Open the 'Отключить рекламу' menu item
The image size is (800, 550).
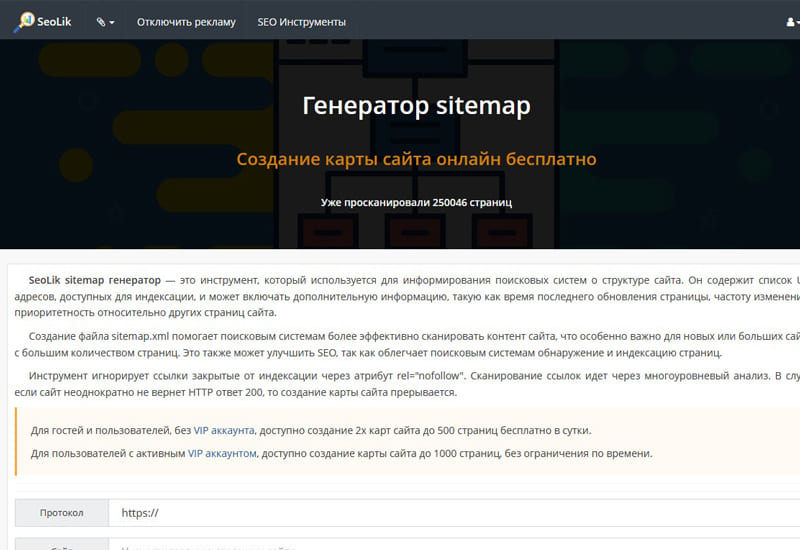coord(186,22)
